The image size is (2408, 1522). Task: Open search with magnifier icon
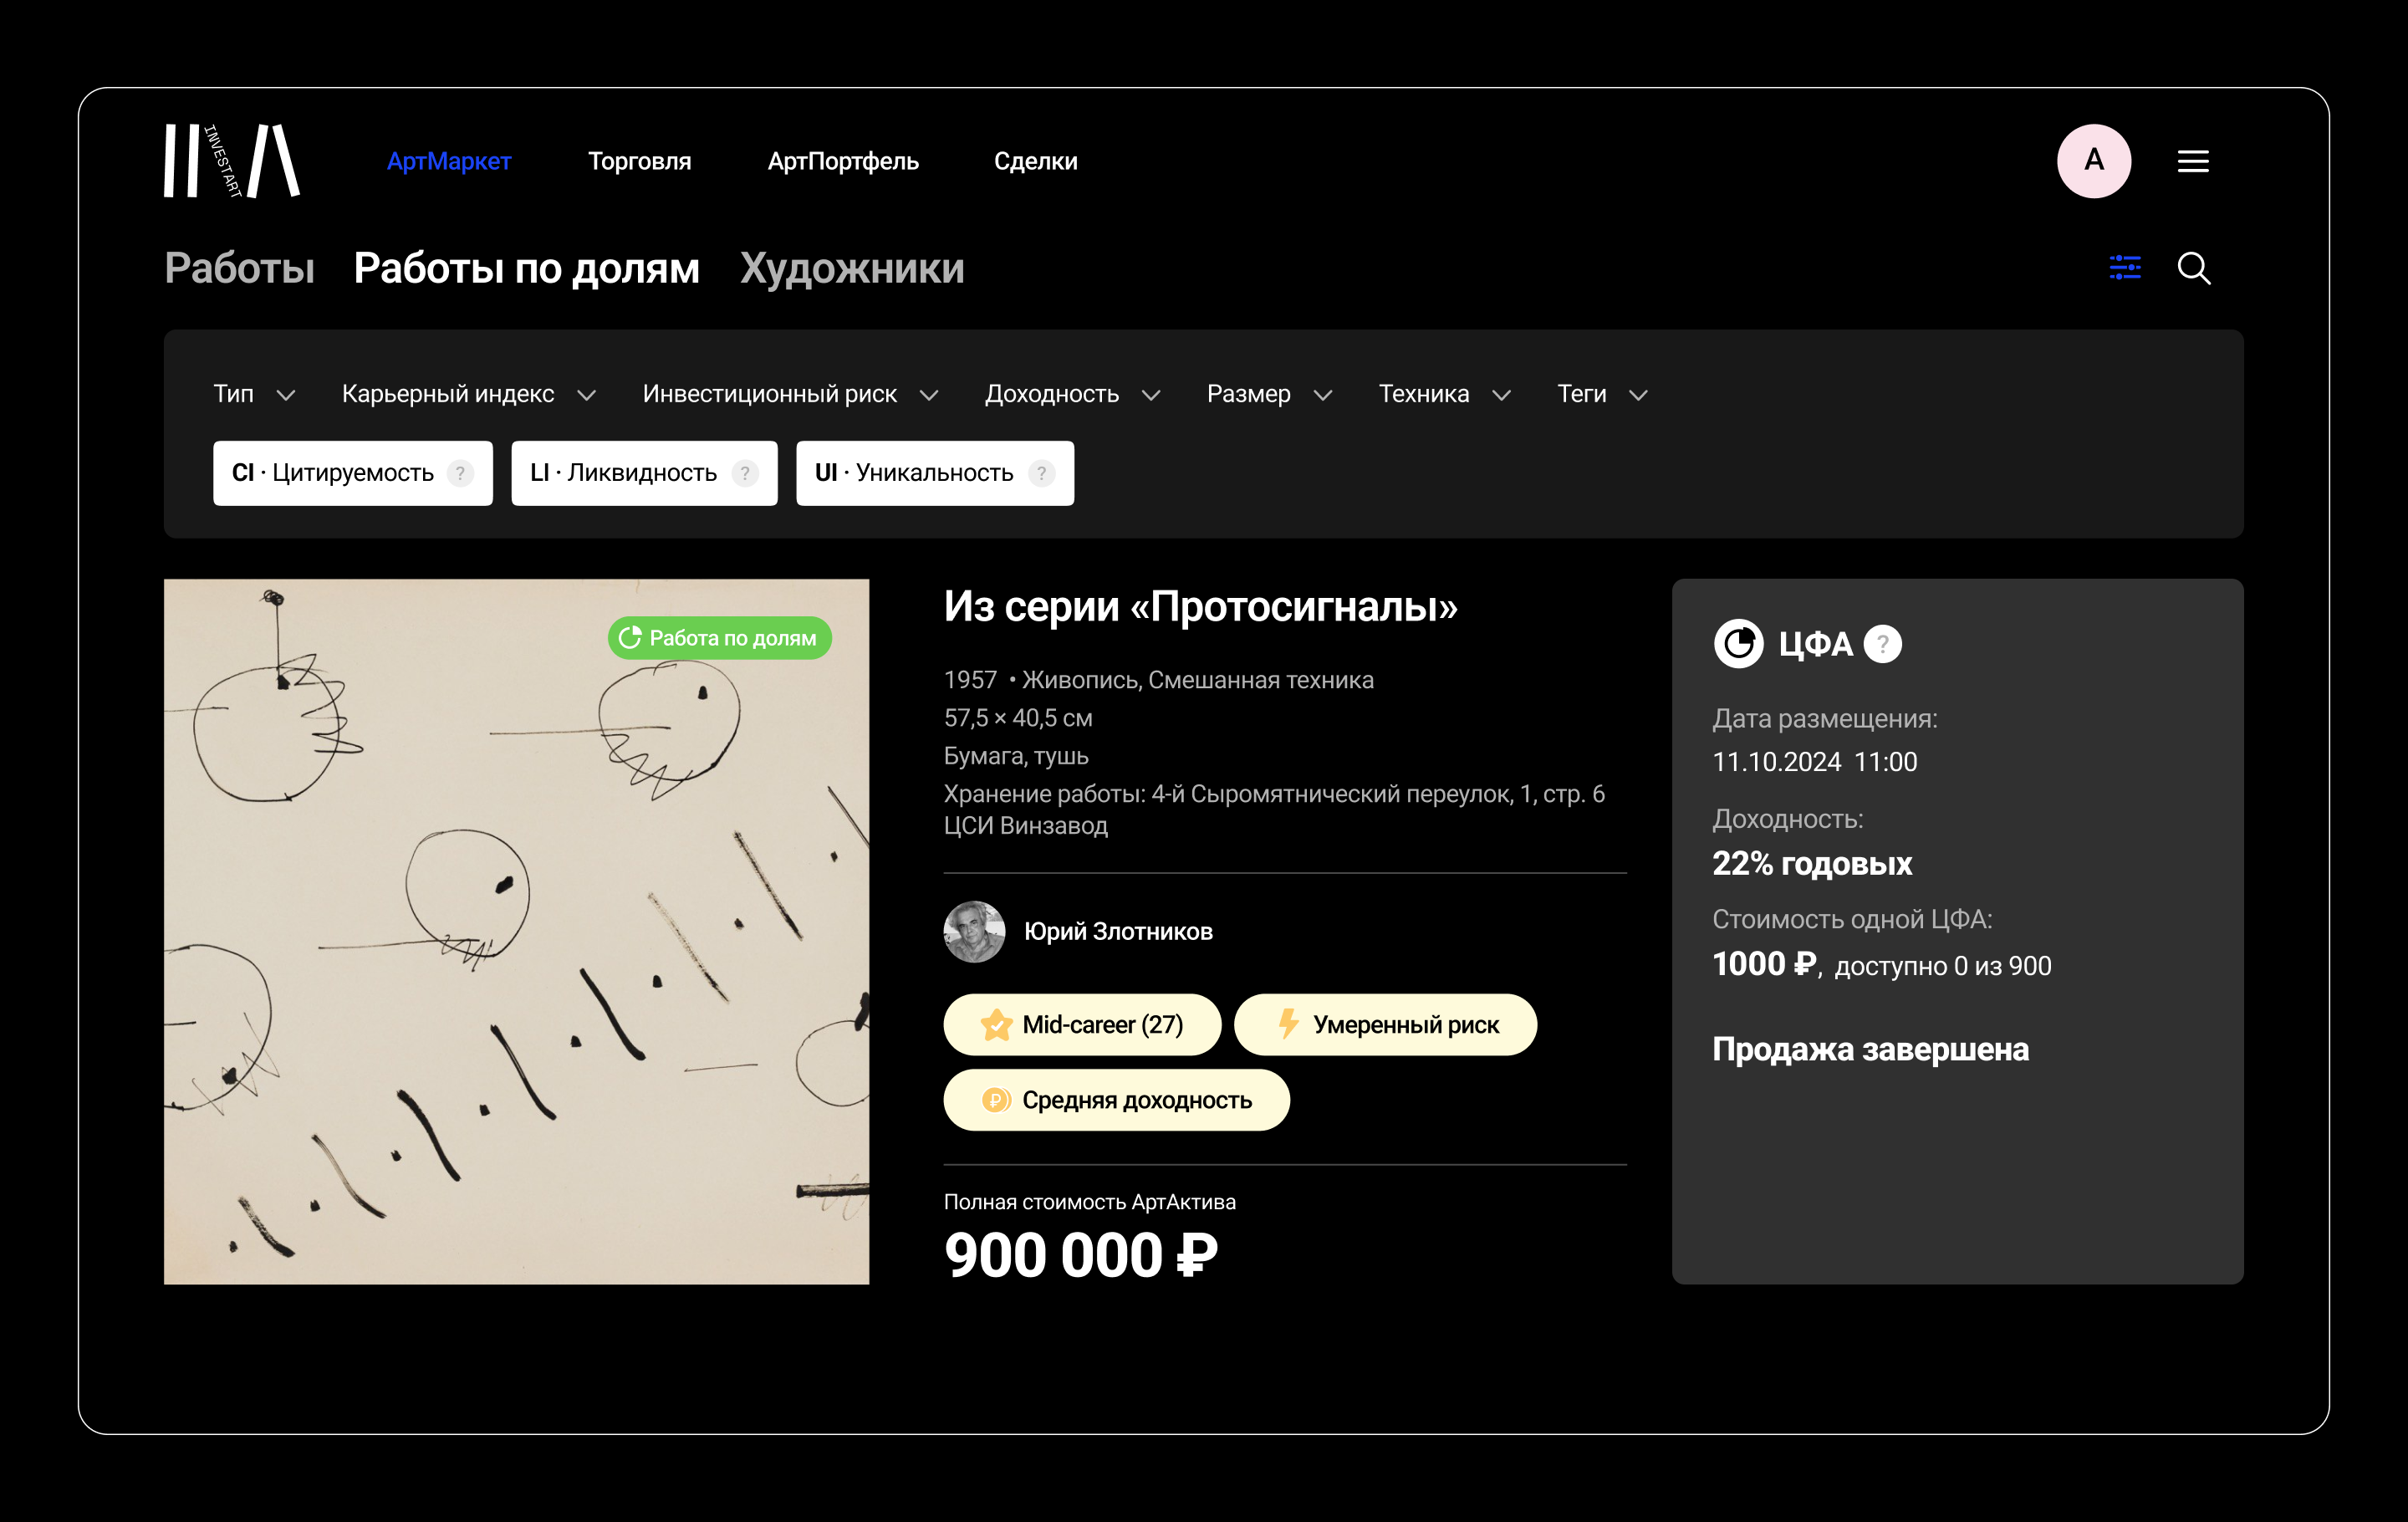click(x=2193, y=268)
